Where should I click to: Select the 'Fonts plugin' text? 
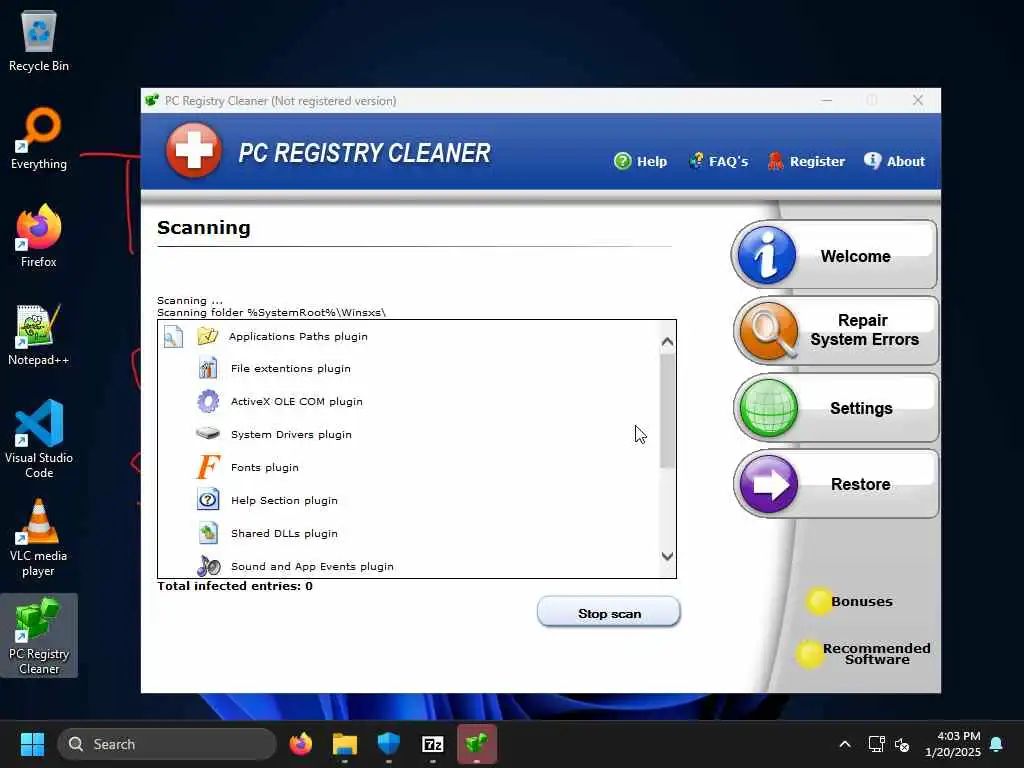click(x=264, y=468)
